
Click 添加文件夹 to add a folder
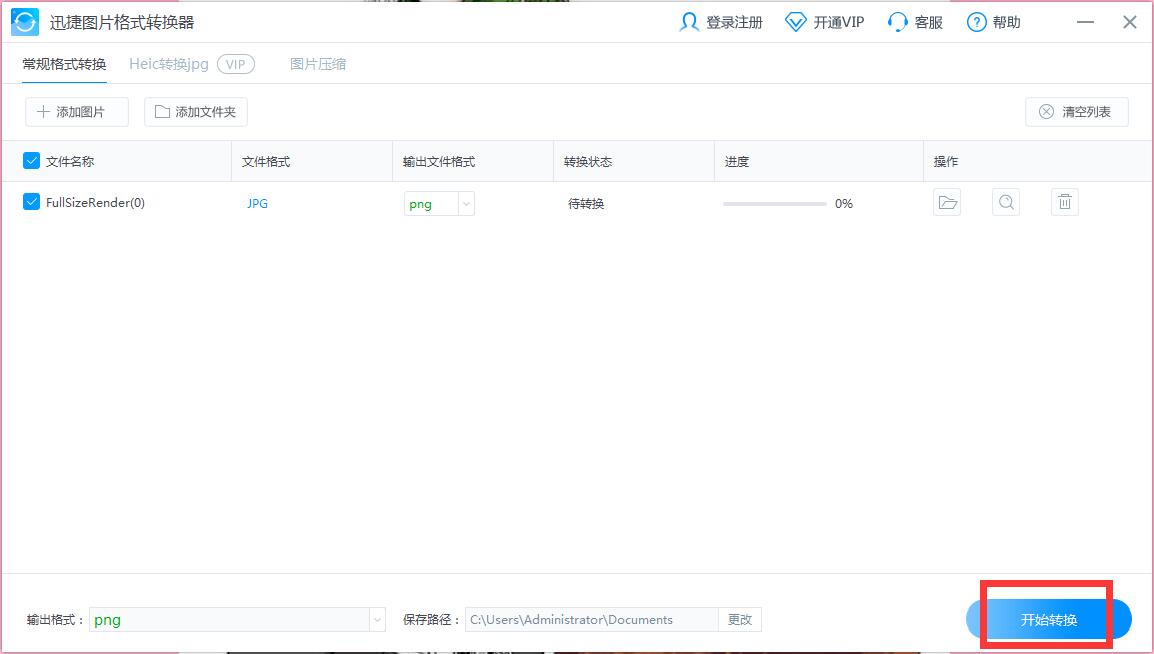pos(195,111)
